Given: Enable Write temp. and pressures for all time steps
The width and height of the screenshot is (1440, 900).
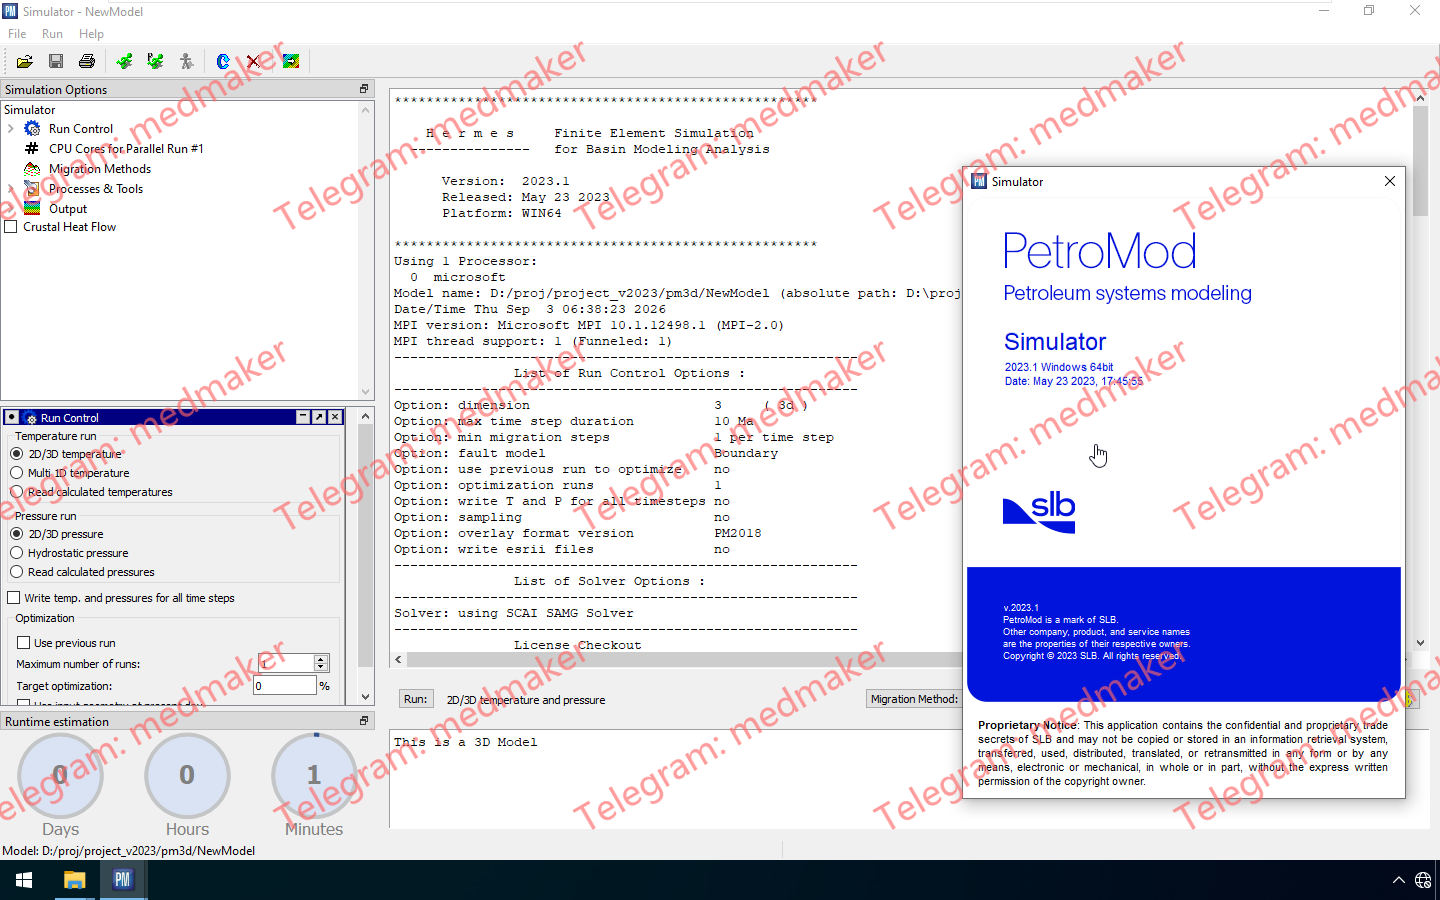Looking at the screenshot, I should tap(14, 598).
